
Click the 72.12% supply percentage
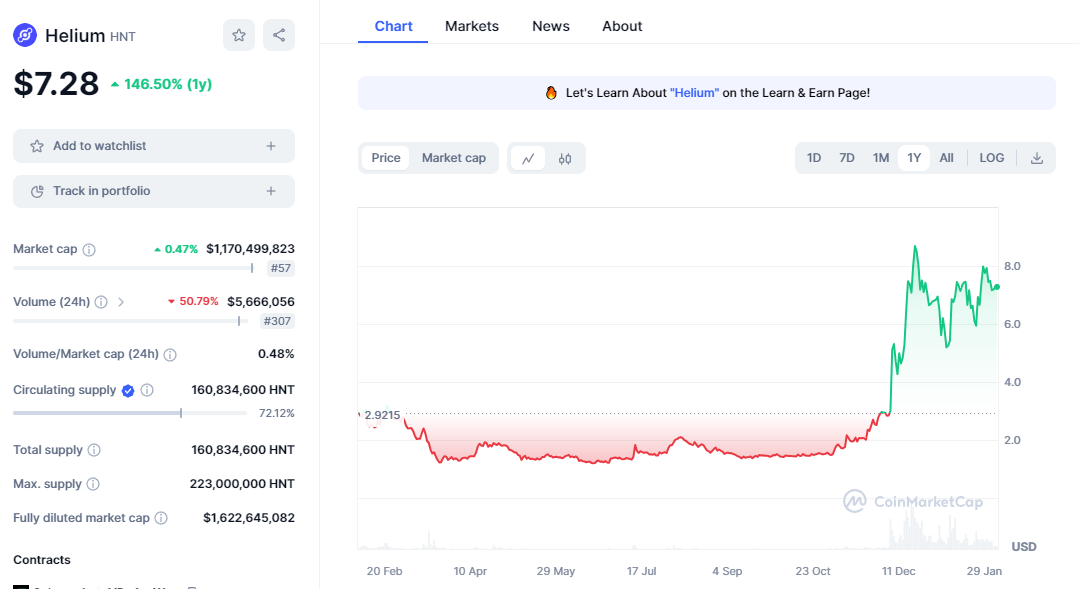pos(277,414)
